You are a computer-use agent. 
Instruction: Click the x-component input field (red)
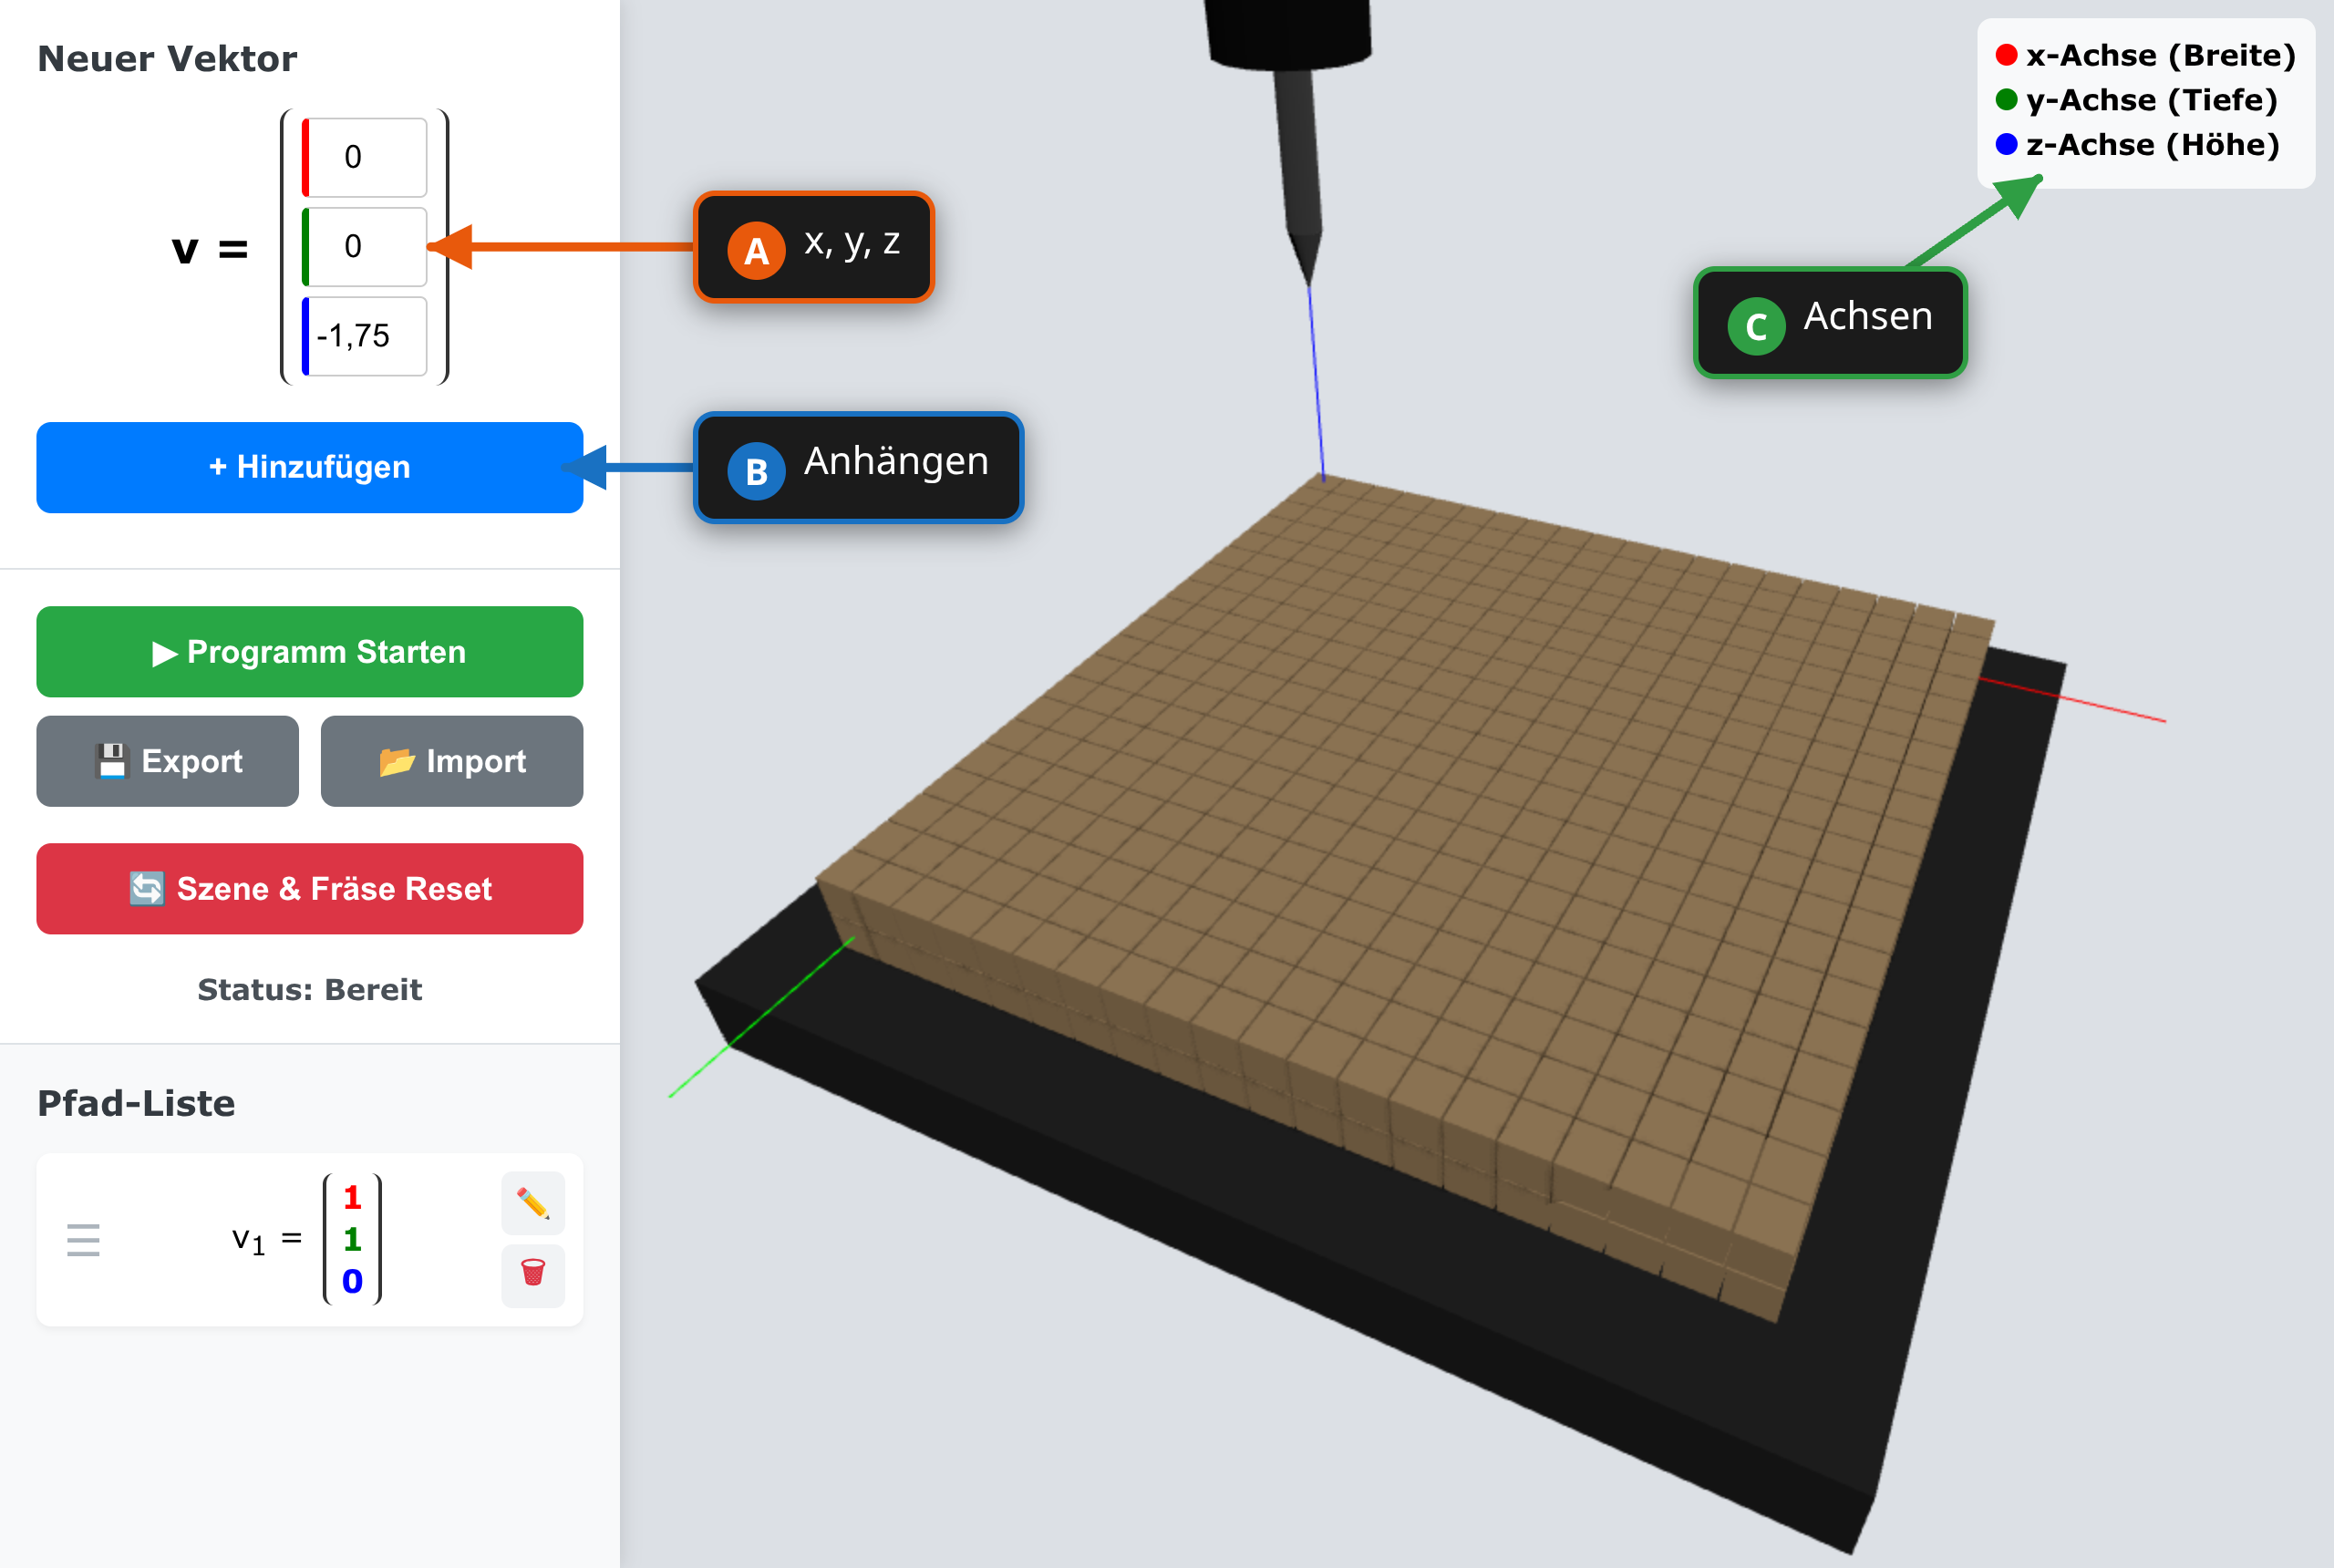pyautogui.click(x=365, y=157)
